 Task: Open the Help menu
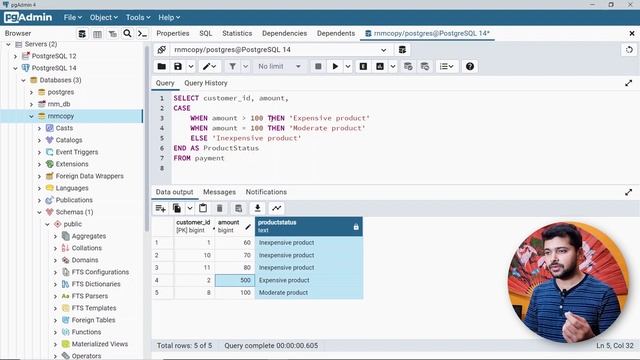(x=169, y=18)
